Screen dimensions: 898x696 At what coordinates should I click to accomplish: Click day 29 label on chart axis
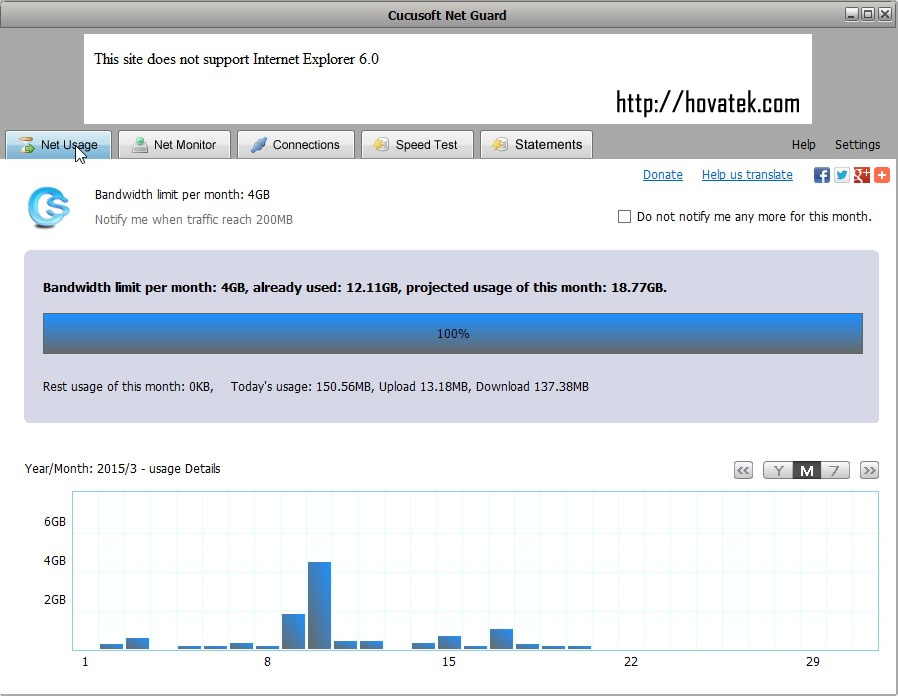point(813,662)
